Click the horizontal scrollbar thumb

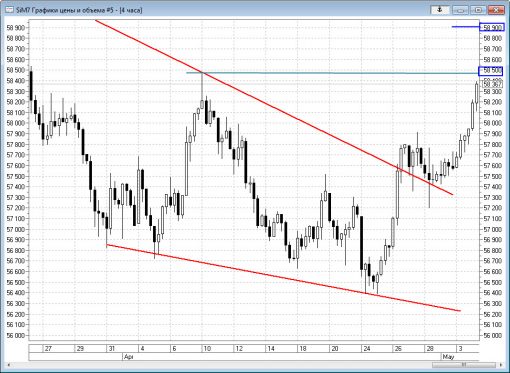(x=464, y=365)
